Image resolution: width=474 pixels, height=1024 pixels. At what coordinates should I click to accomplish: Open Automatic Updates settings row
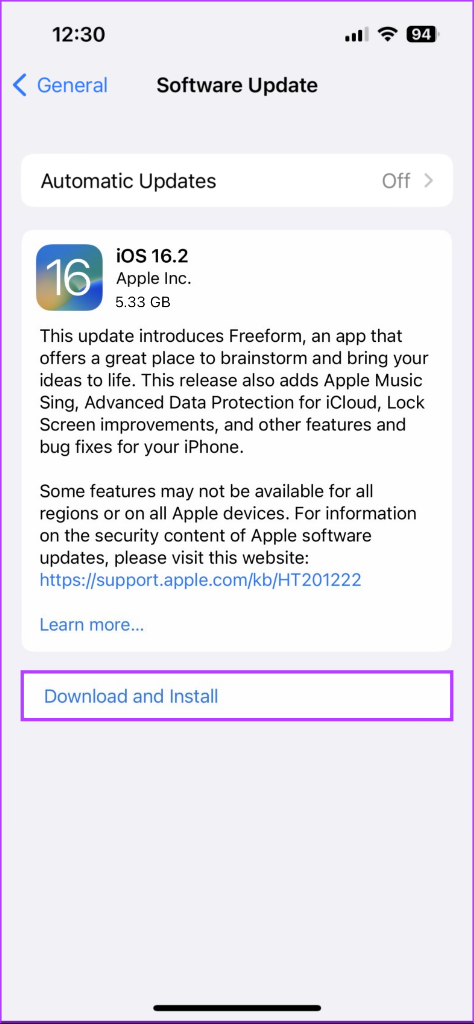237,180
